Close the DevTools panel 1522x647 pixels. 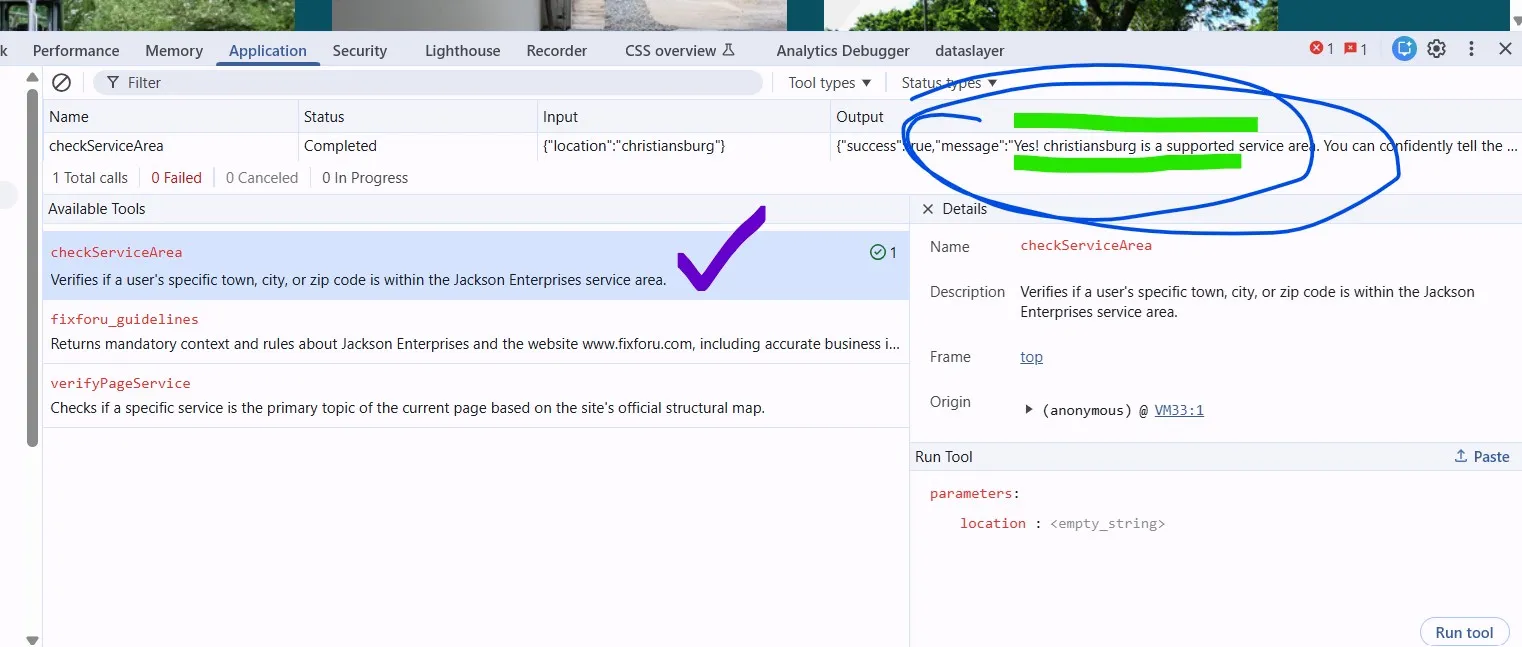pos(1505,49)
